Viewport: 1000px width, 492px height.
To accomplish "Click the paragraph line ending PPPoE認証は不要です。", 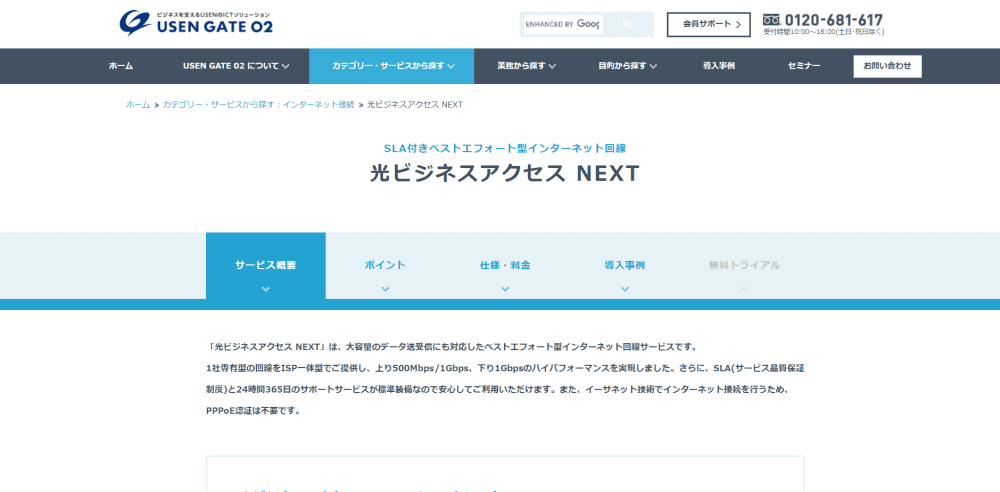I will pos(253,410).
